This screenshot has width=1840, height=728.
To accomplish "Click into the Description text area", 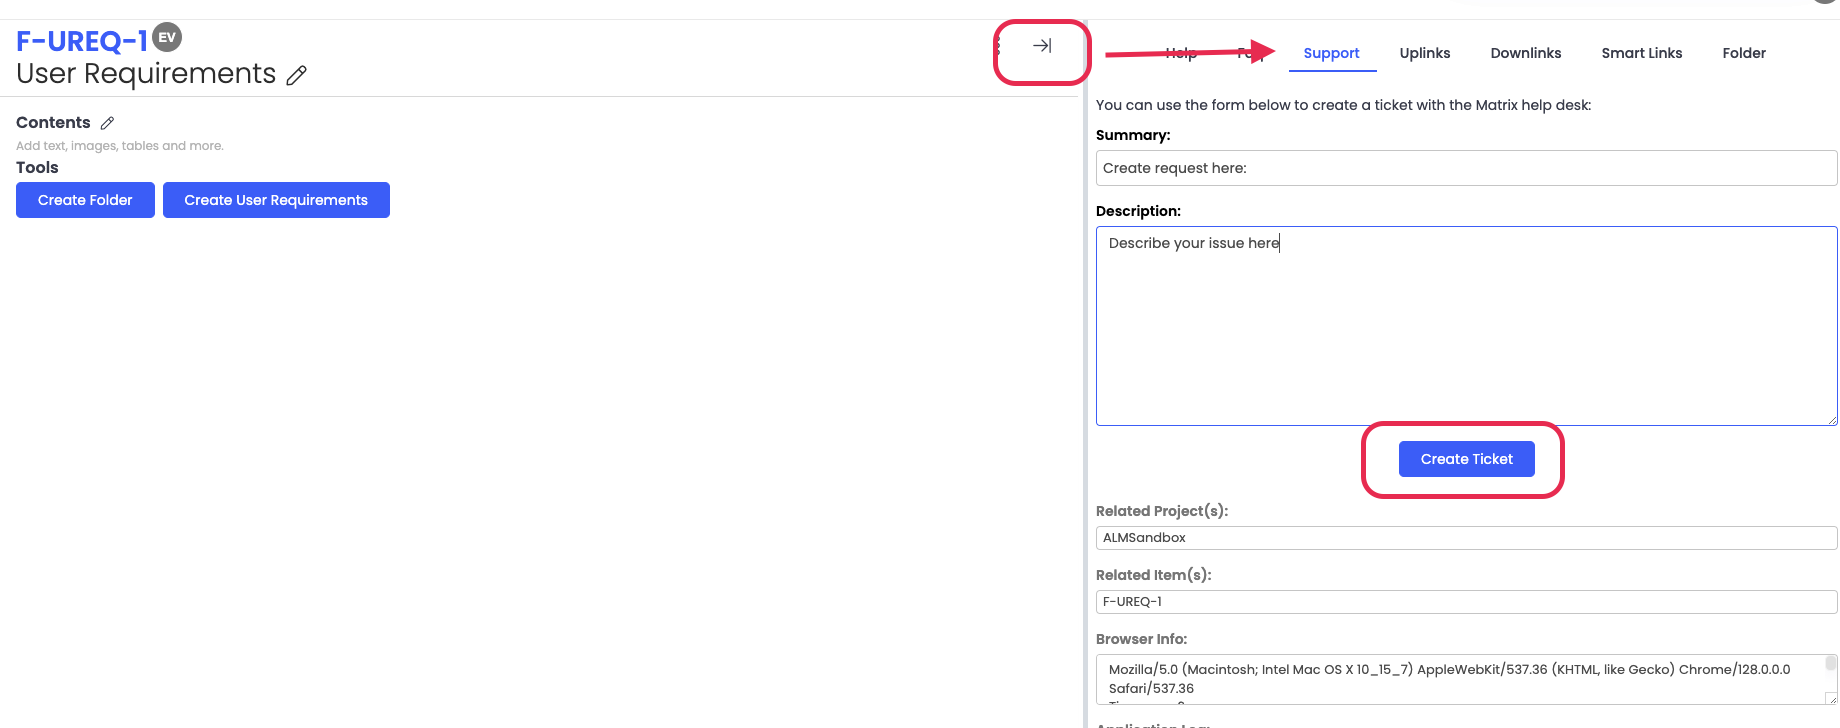I will pyautogui.click(x=1466, y=326).
